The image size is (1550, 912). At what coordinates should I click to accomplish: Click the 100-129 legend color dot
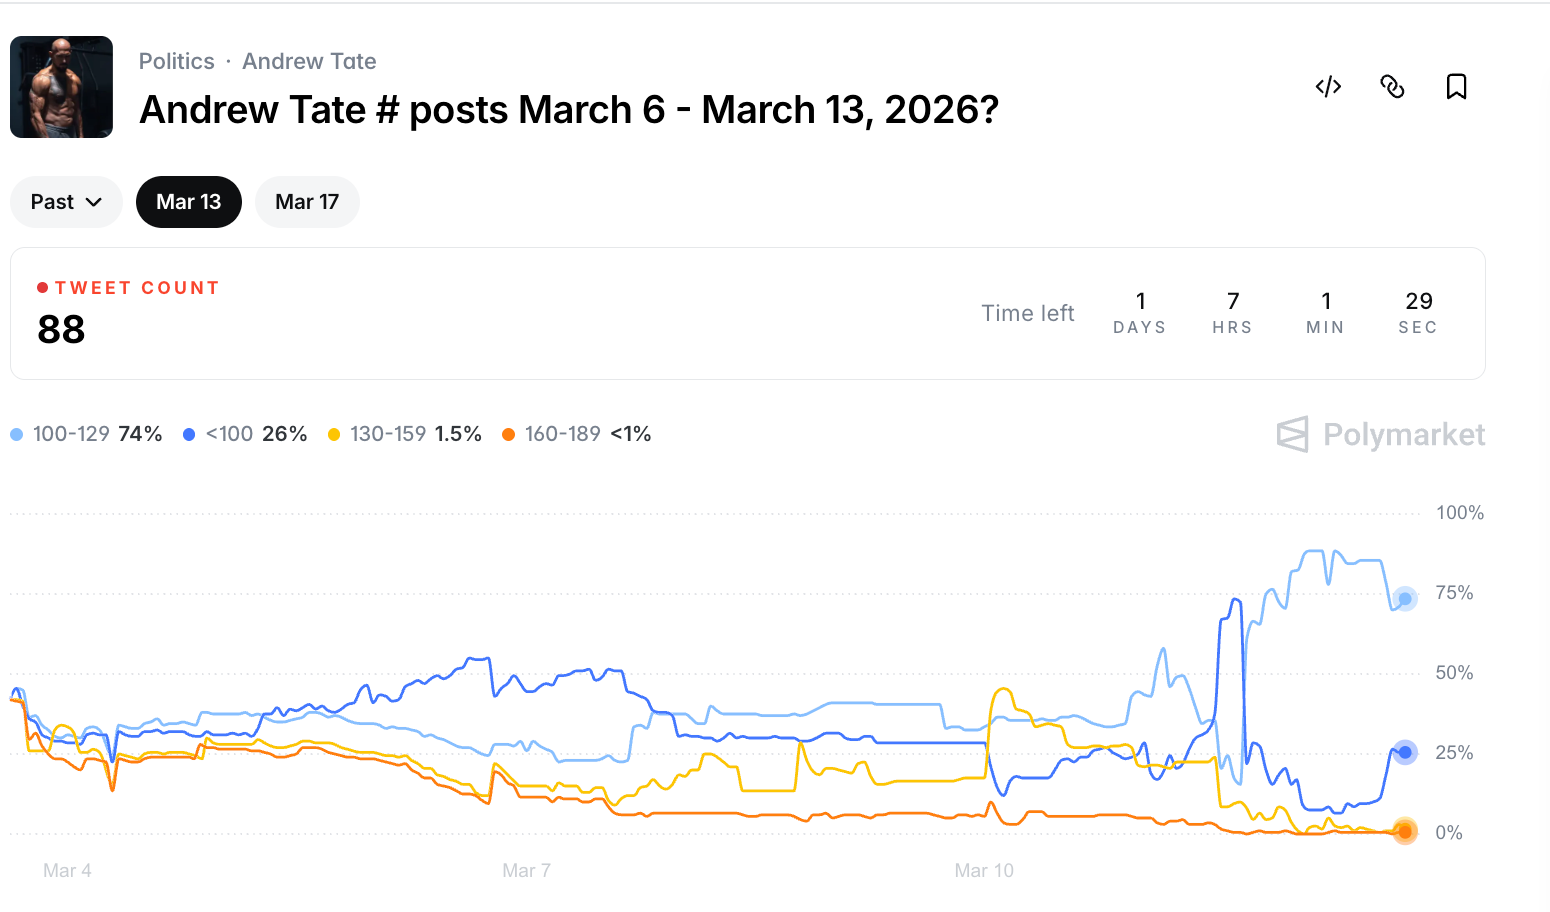[17, 434]
